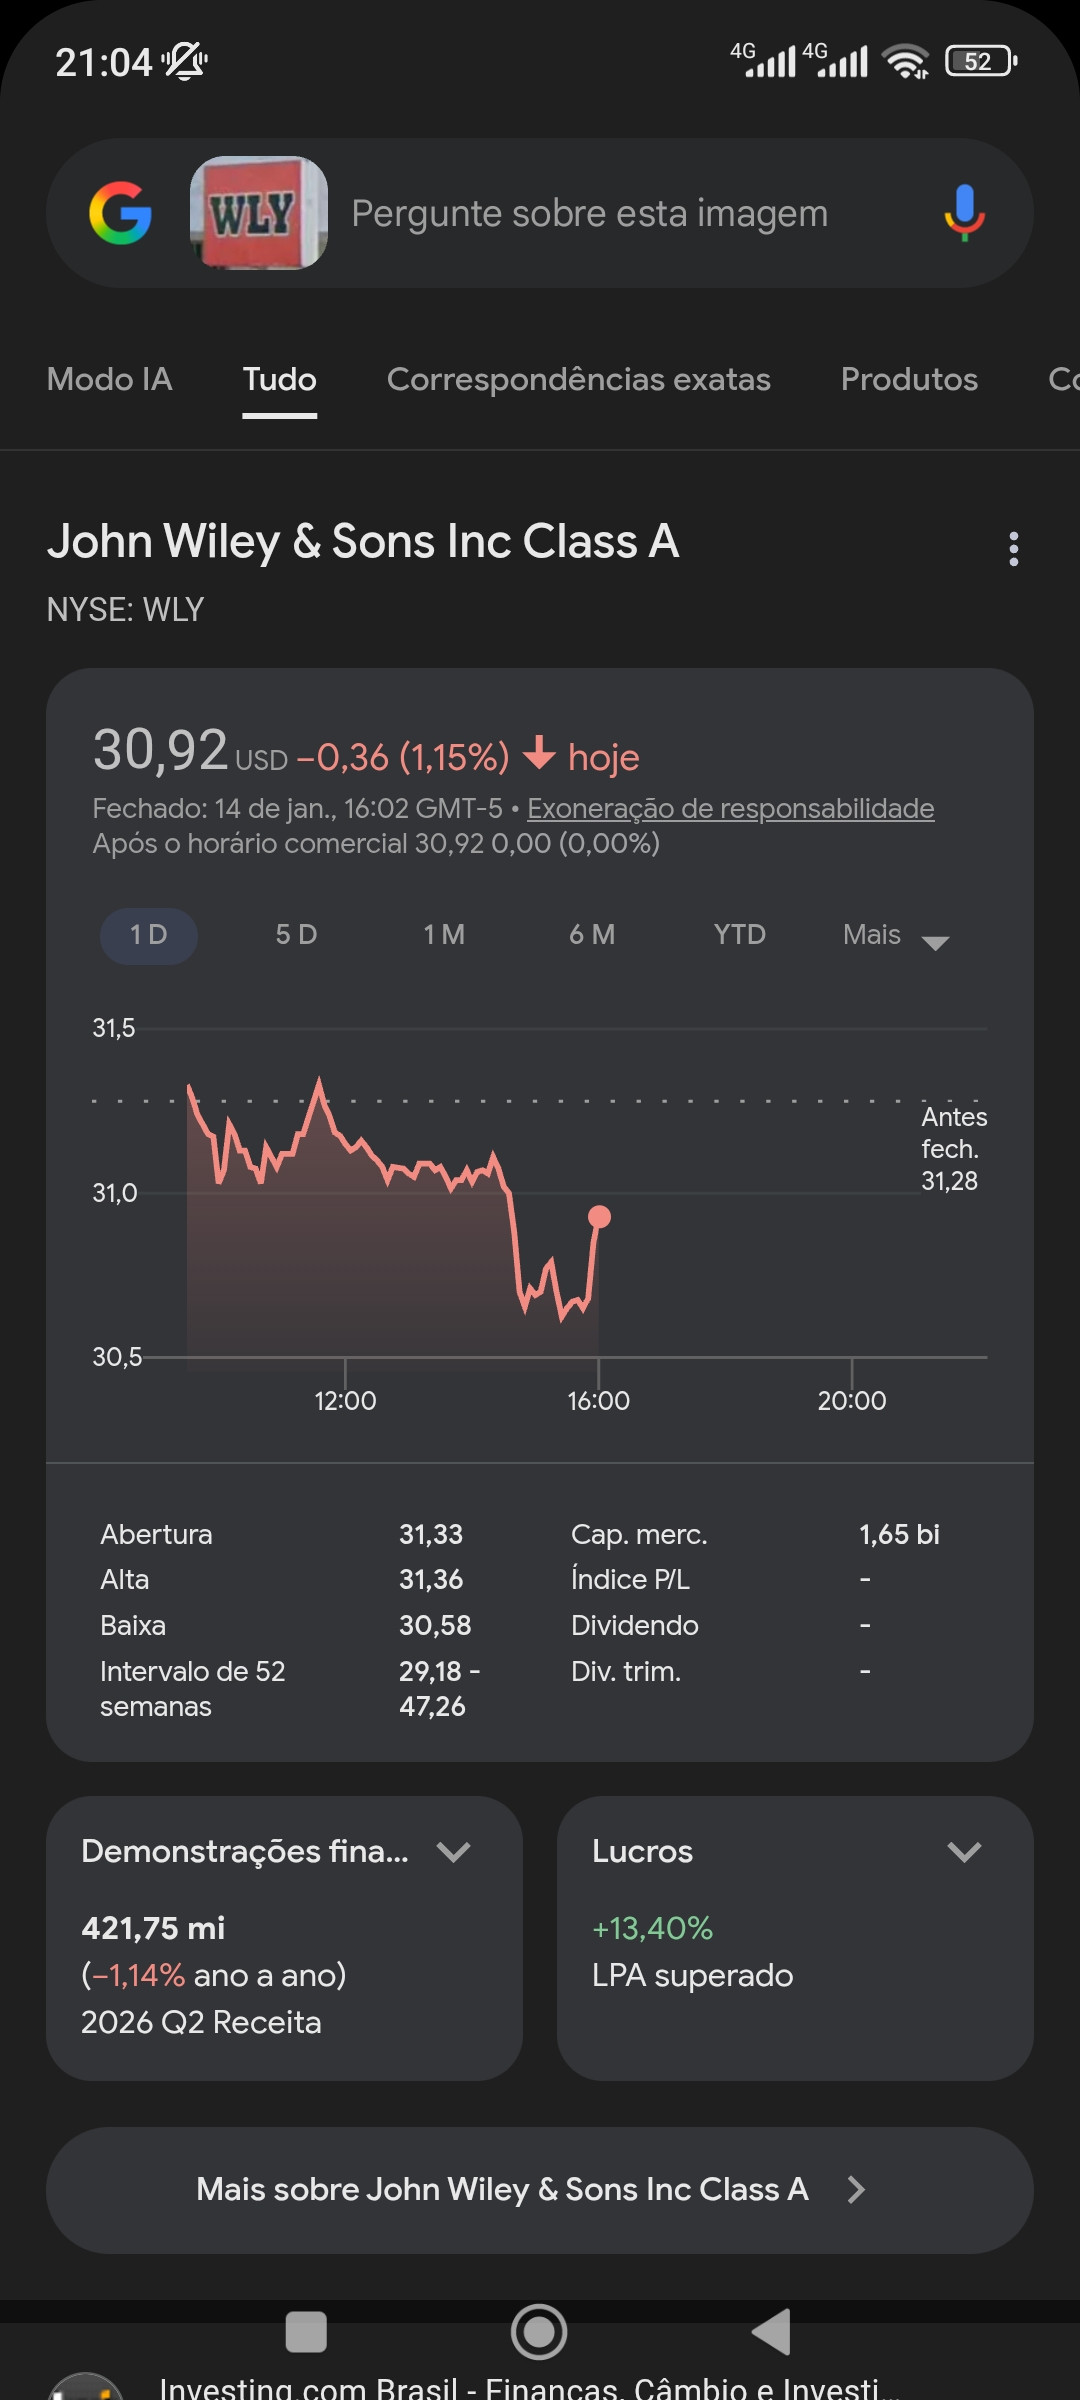Switch chart to 5 D range

point(296,935)
